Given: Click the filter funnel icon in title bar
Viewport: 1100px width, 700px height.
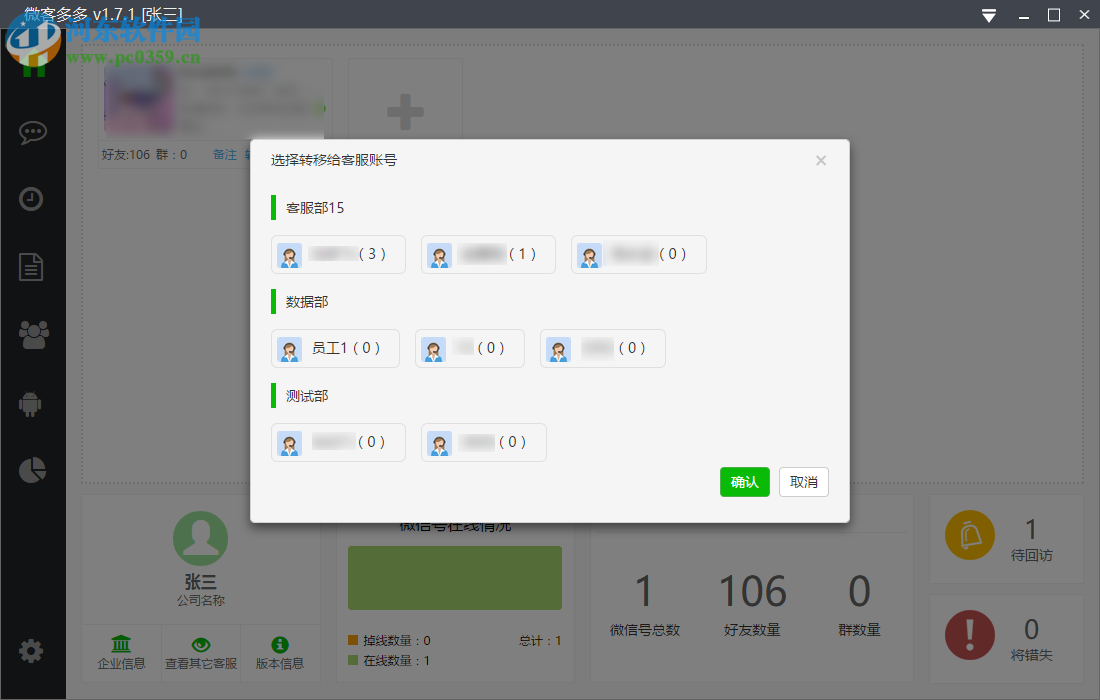Looking at the screenshot, I should coord(988,15).
